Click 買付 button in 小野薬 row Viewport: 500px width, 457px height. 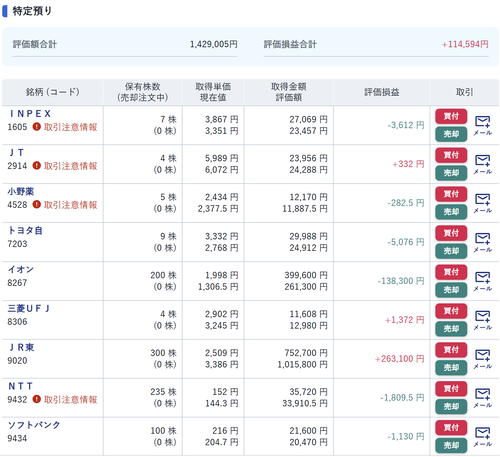[451, 194]
